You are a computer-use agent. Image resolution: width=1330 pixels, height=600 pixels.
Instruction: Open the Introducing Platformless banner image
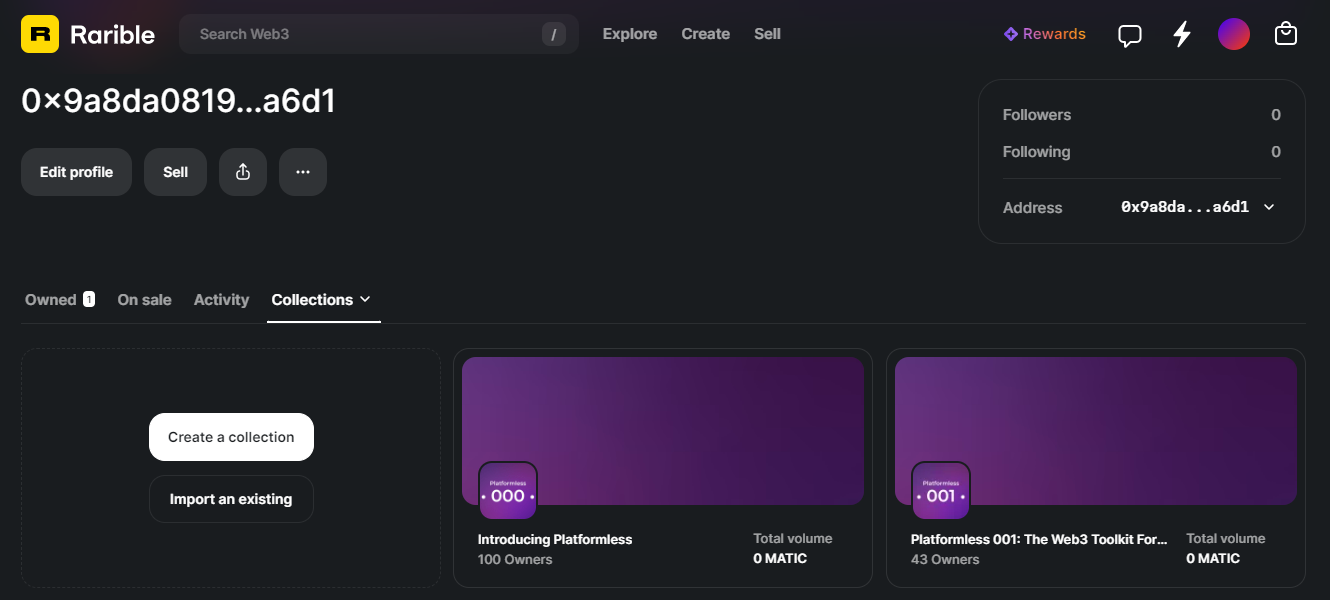[x=663, y=431]
